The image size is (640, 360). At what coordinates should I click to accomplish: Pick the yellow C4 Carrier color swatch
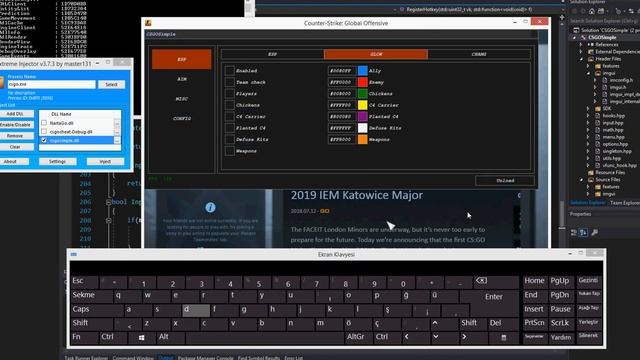[362, 105]
